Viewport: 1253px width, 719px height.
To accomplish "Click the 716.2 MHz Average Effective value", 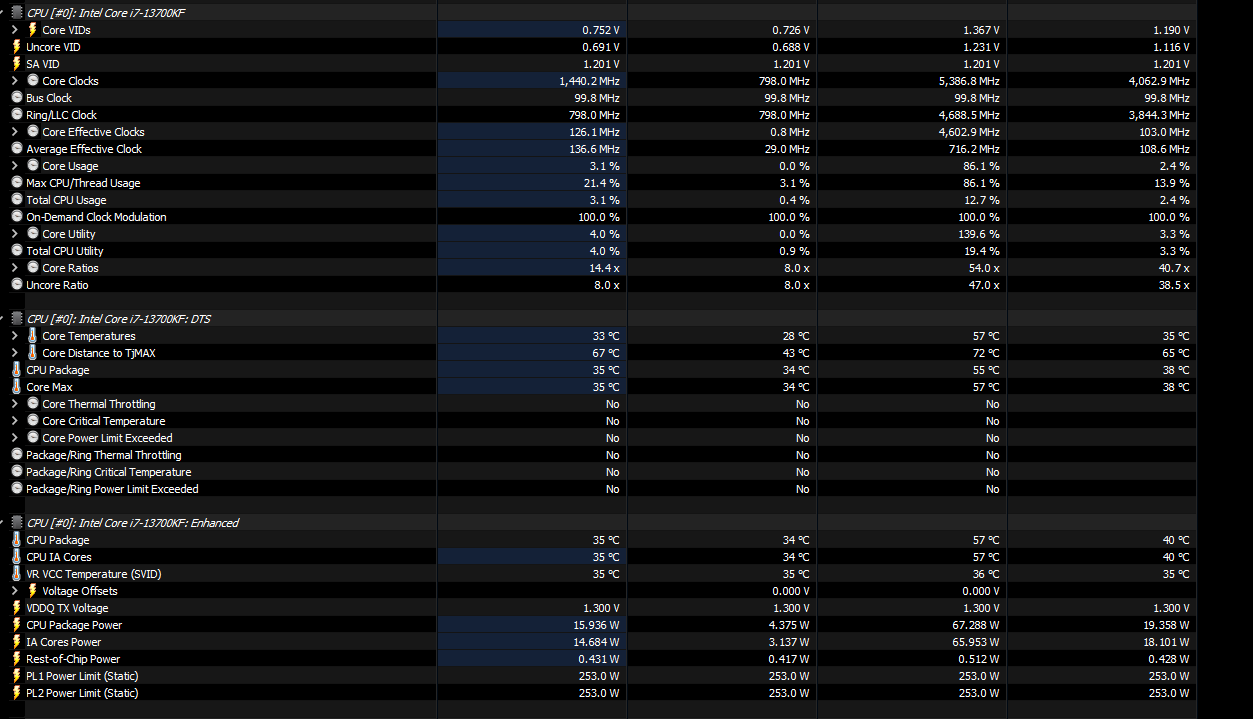I will point(974,149).
